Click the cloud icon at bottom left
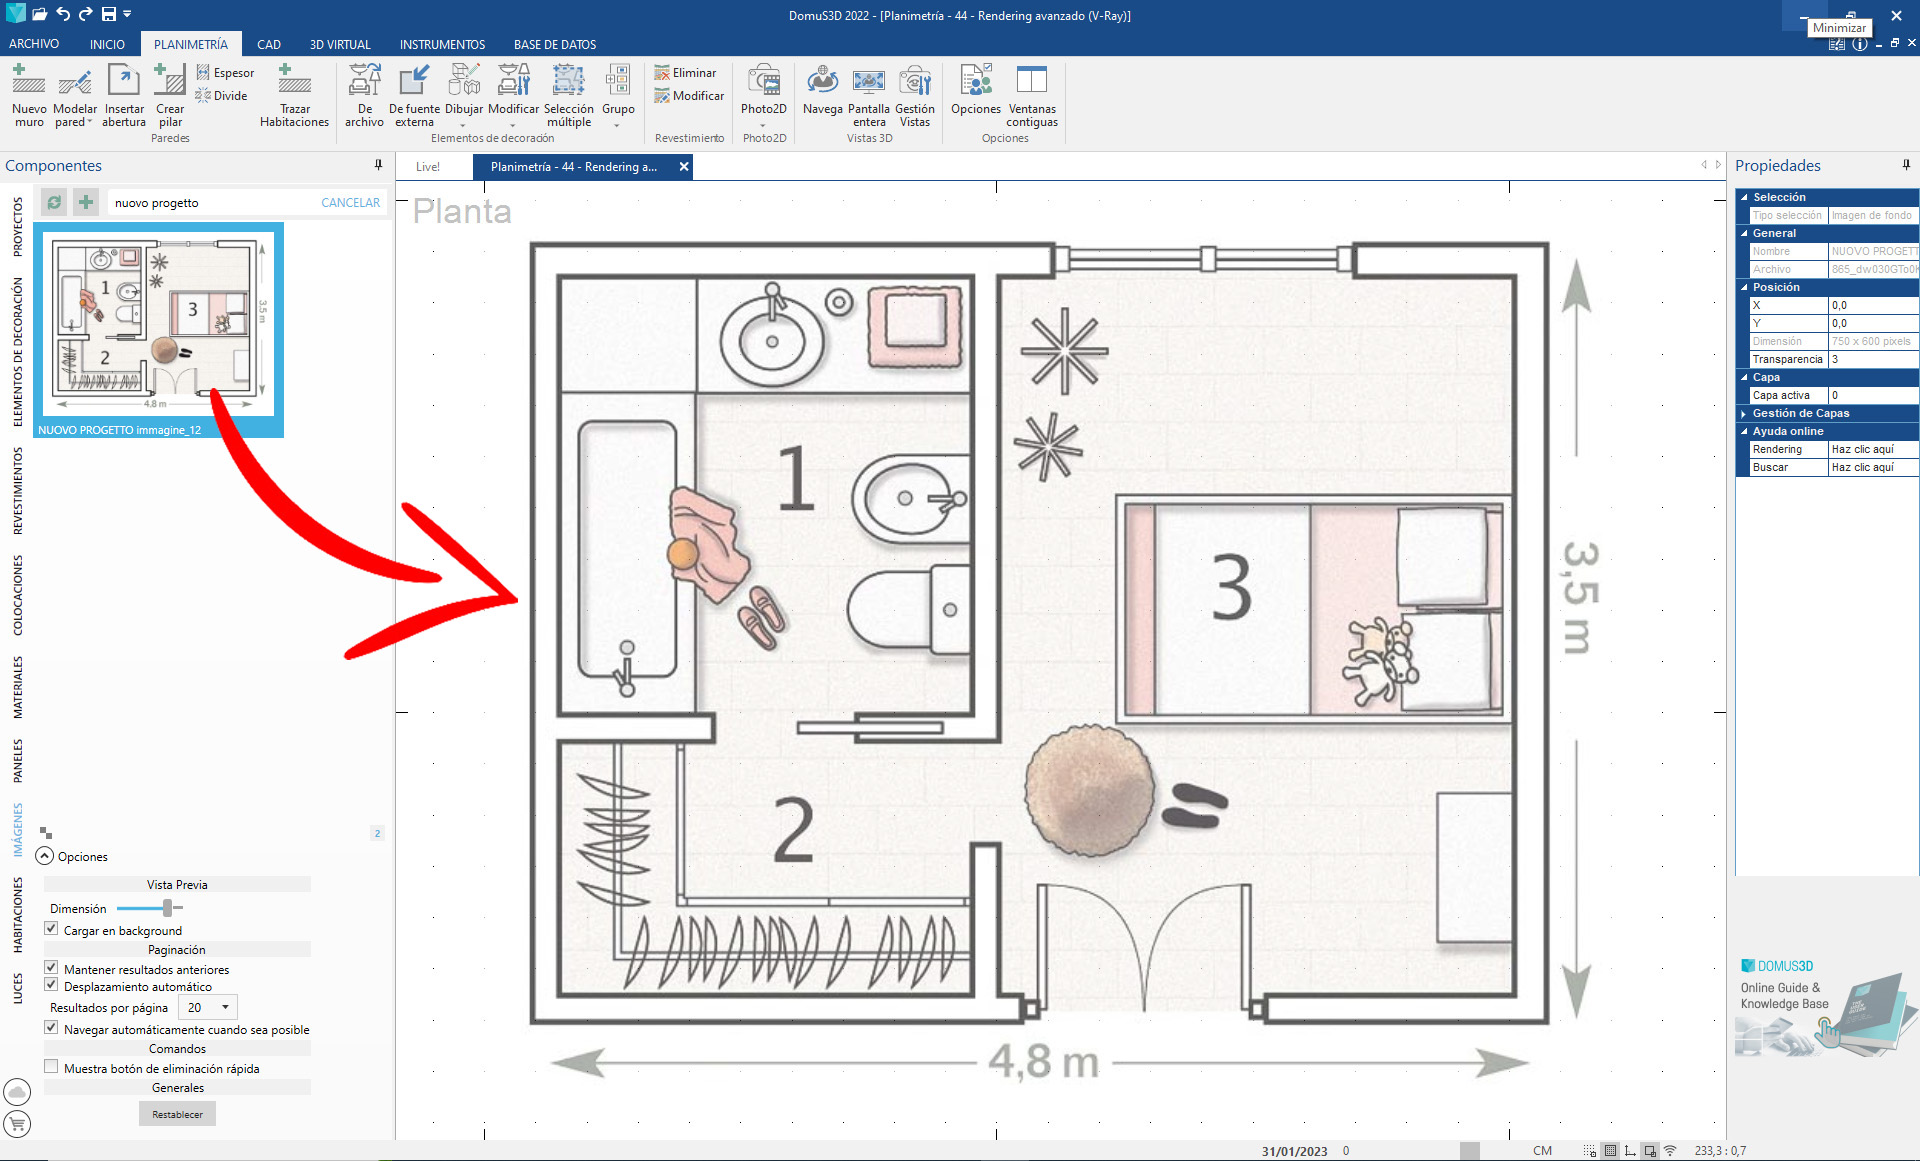 point(17,1092)
